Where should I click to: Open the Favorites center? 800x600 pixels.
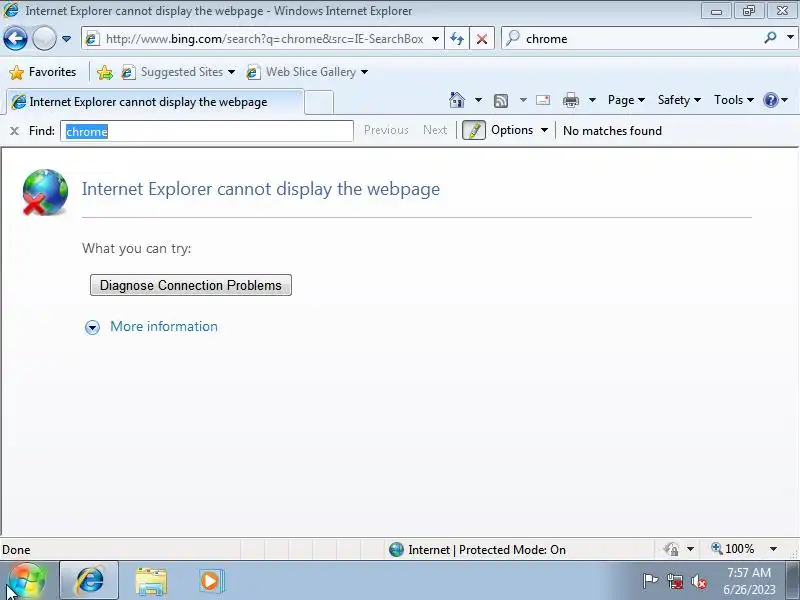[43, 72]
